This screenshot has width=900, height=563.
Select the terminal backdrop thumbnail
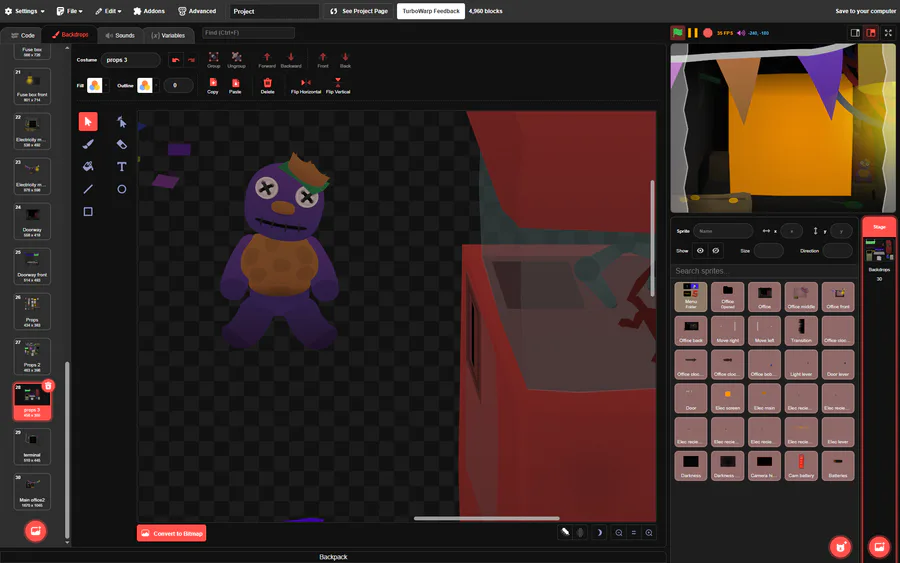coord(32,446)
